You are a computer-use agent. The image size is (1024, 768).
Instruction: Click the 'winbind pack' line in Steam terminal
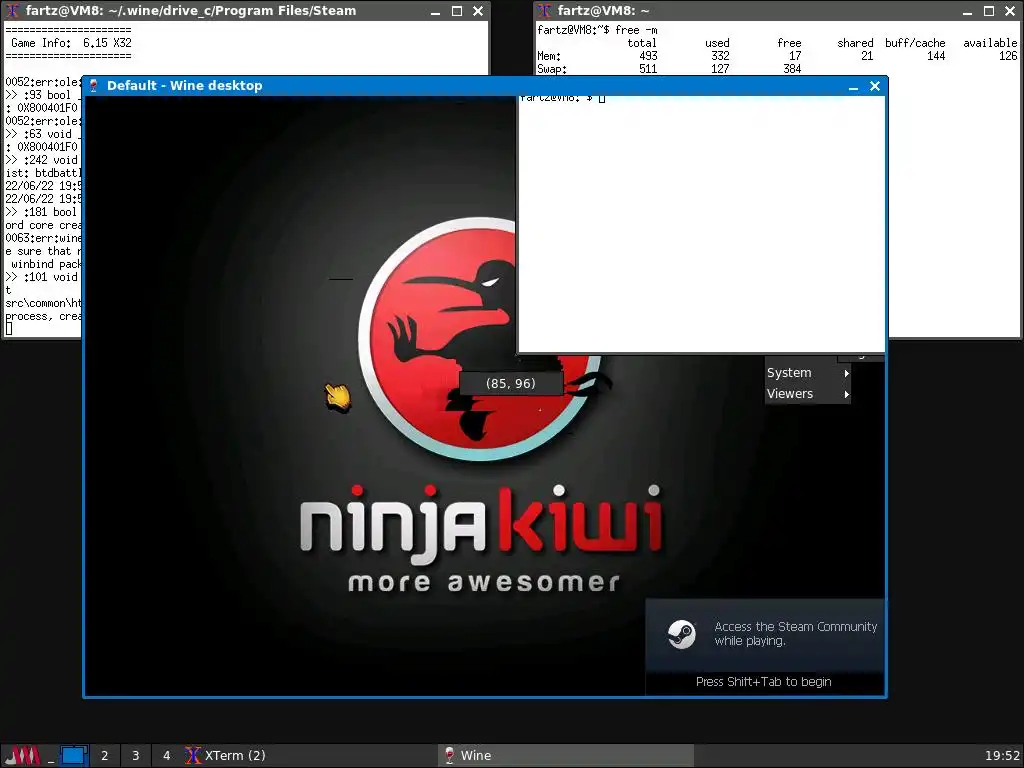tap(46, 264)
